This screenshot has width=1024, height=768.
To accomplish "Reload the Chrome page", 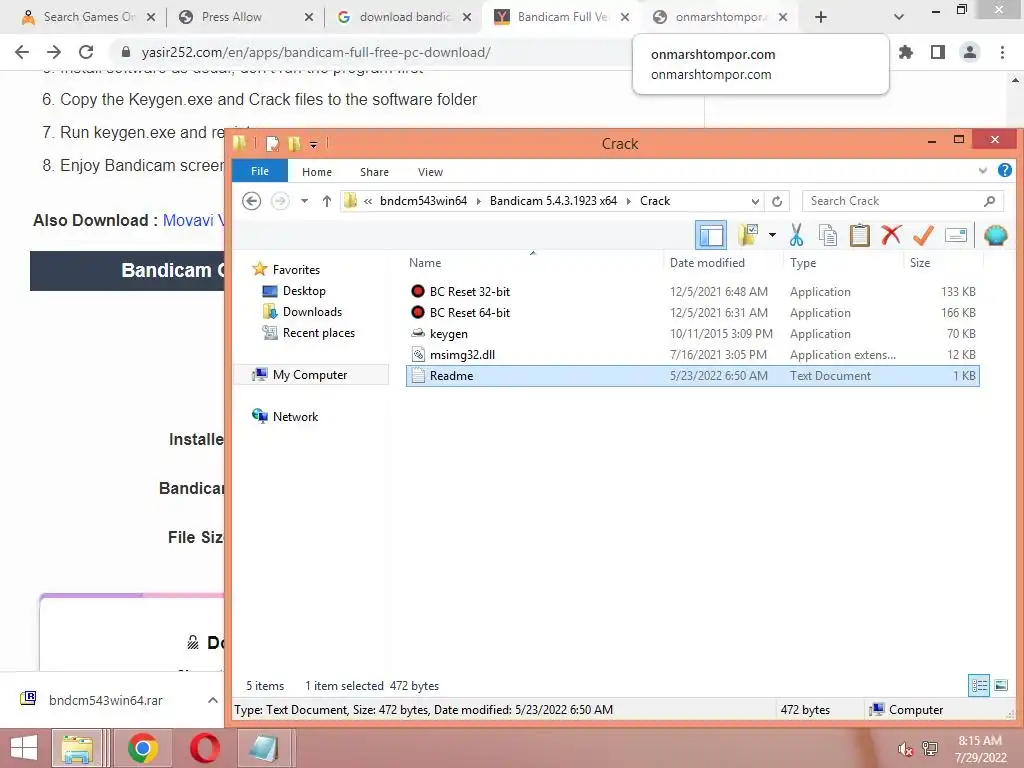I will (86, 52).
